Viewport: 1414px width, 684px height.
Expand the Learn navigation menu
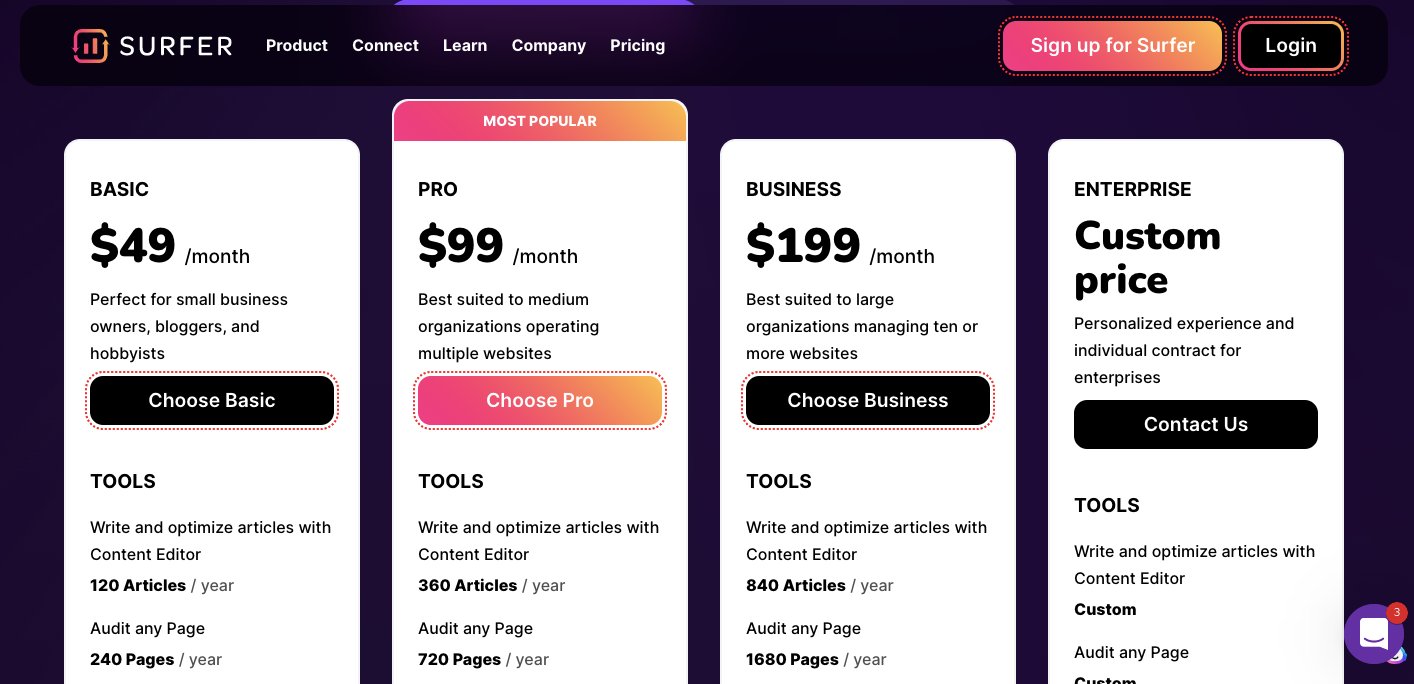click(x=465, y=45)
